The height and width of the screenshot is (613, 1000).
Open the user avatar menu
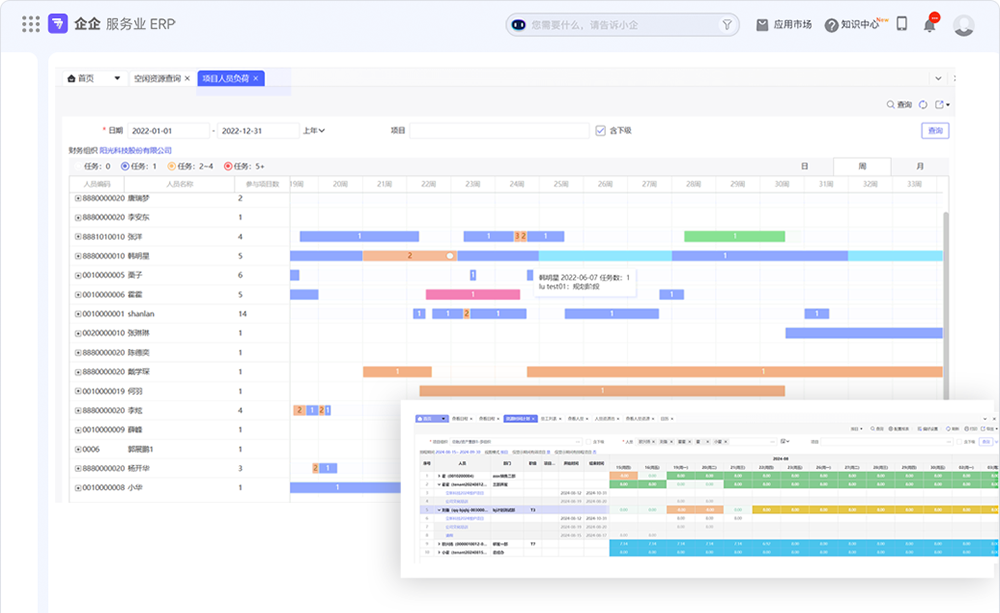(x=964, y=26)
